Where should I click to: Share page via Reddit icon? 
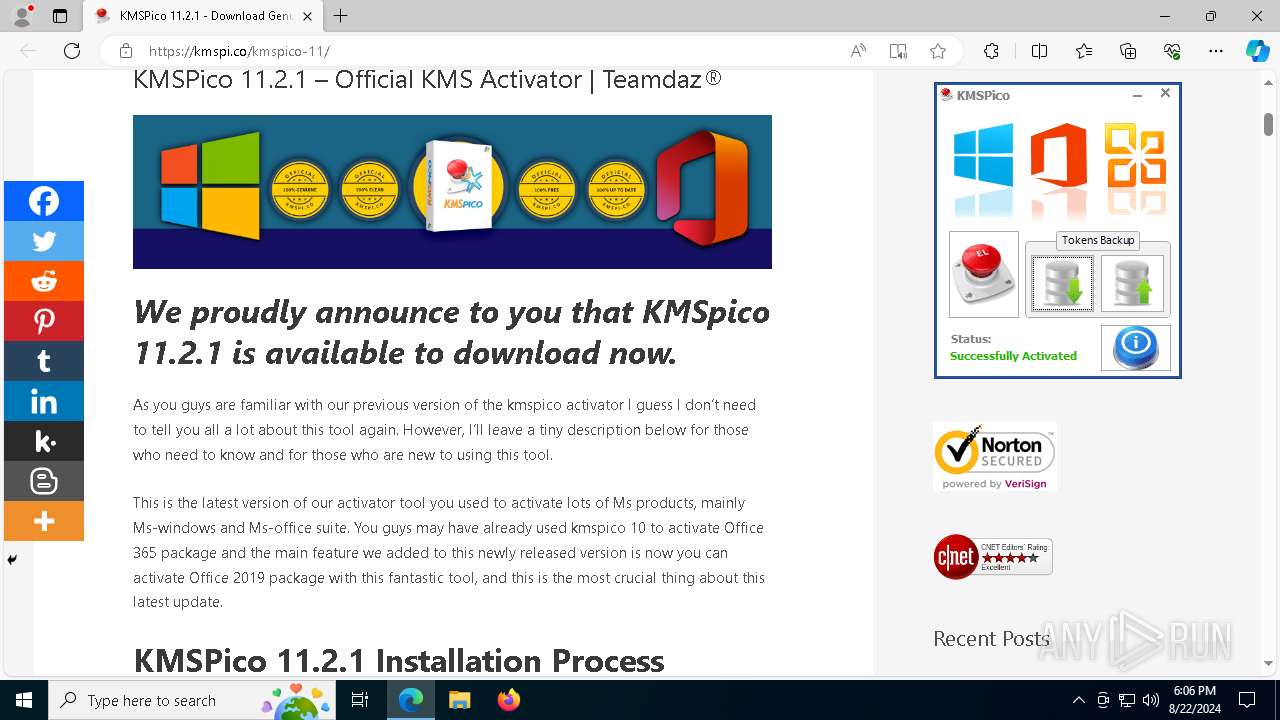click(44, 281)
